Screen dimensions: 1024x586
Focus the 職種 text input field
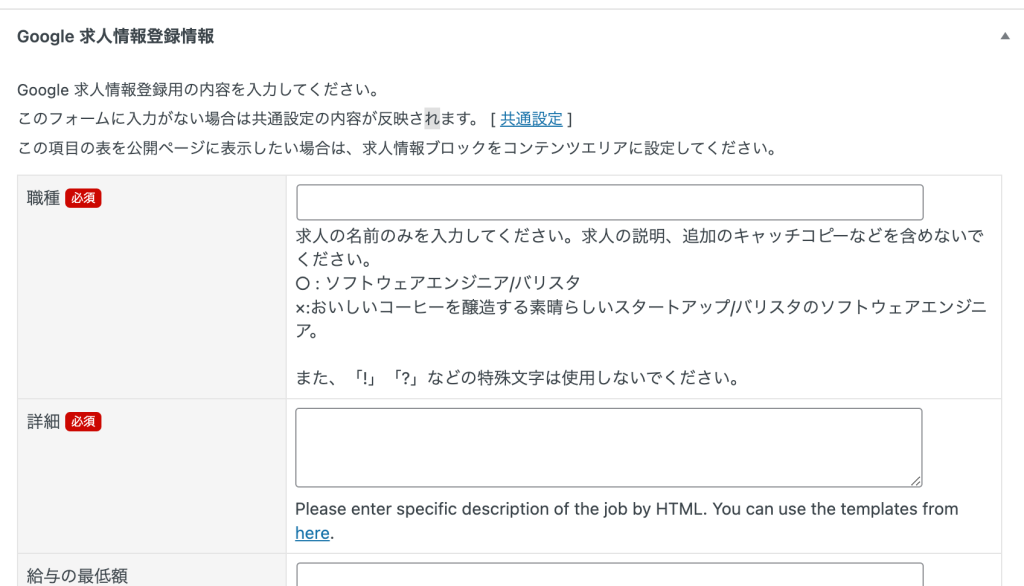pyautogui.click(x=609, y=203)
